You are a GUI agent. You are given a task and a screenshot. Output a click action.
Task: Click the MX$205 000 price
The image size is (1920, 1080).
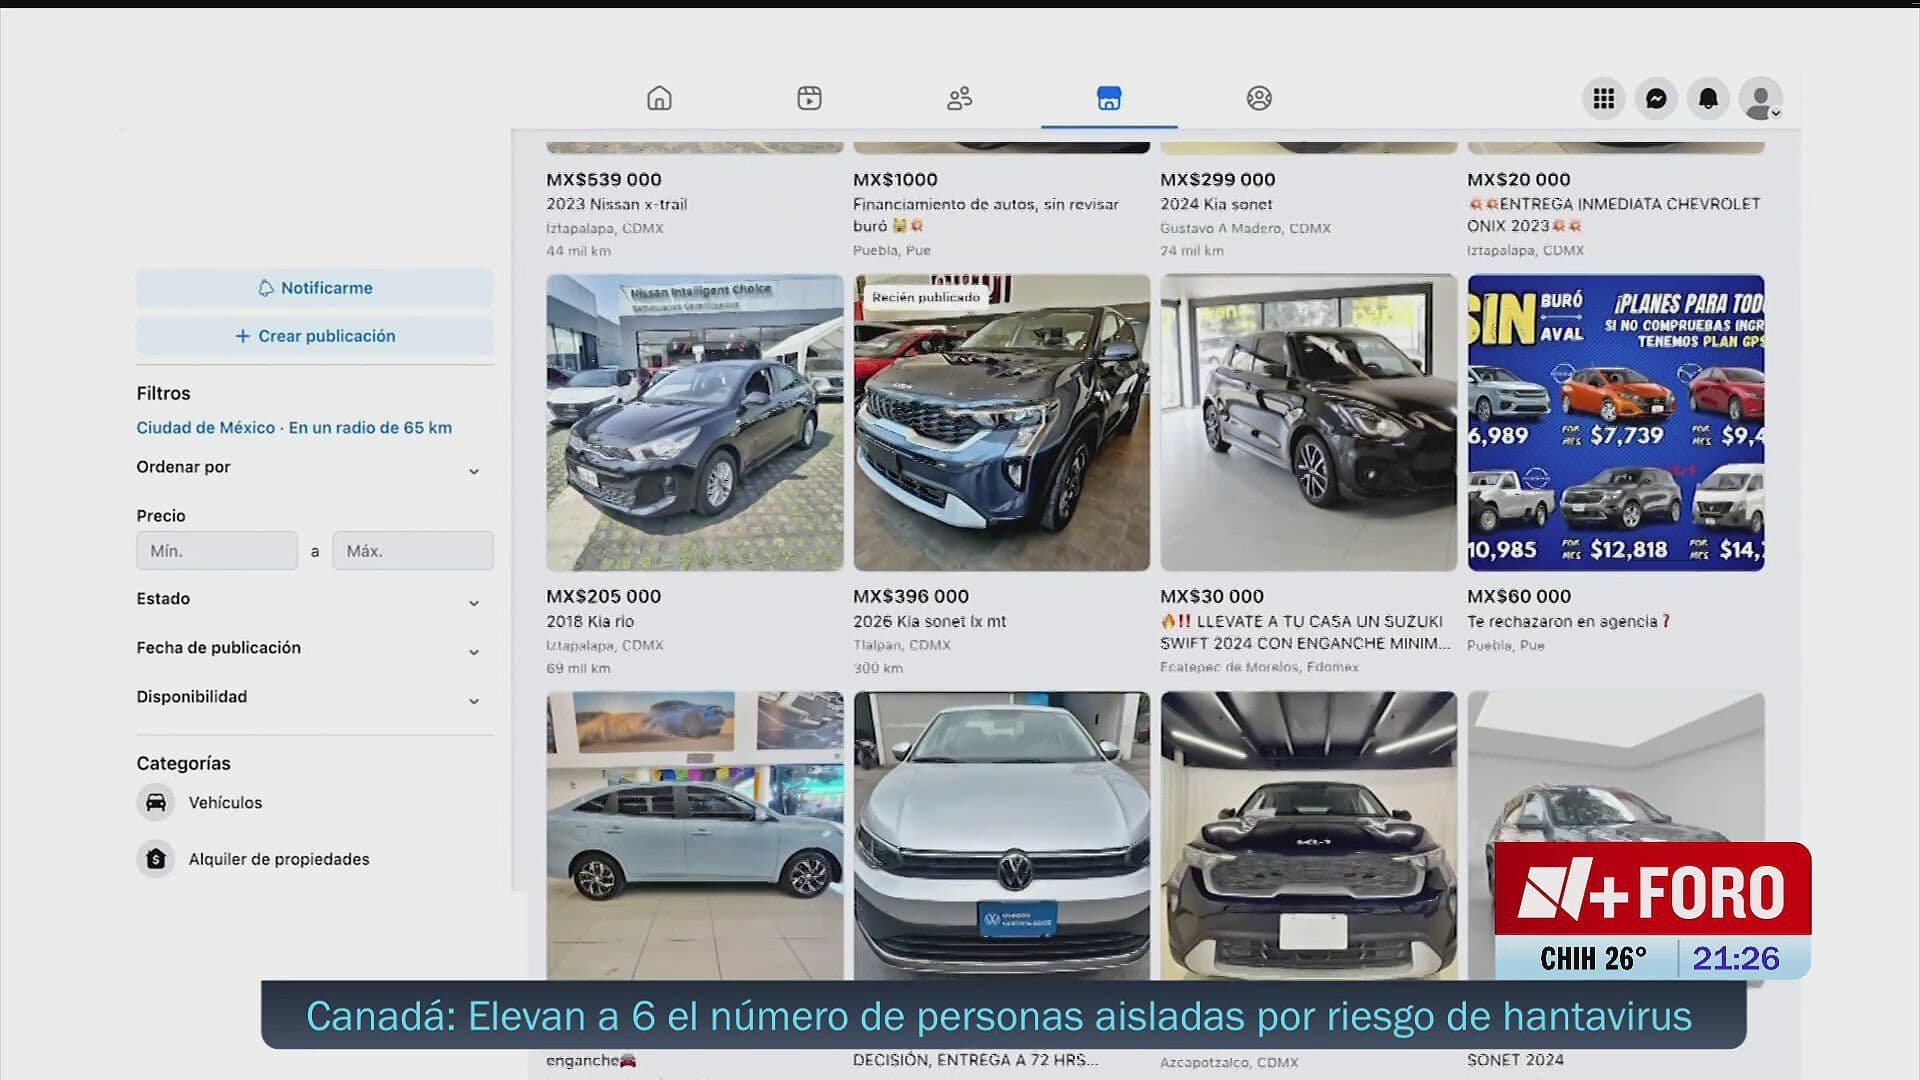[604, 597]
